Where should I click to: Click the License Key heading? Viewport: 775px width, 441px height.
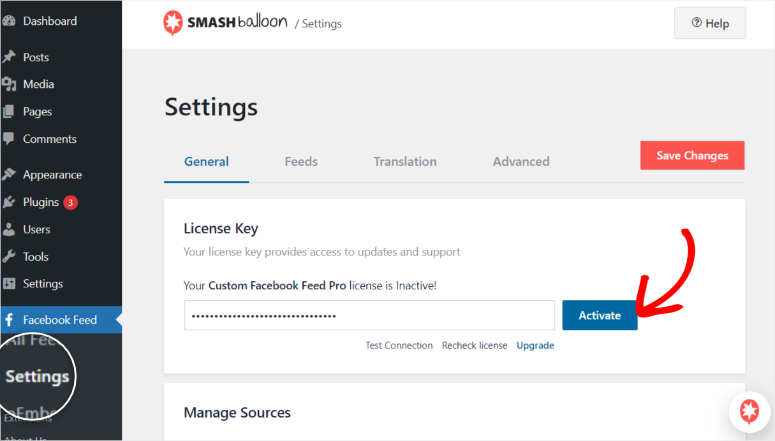[221, 228]
